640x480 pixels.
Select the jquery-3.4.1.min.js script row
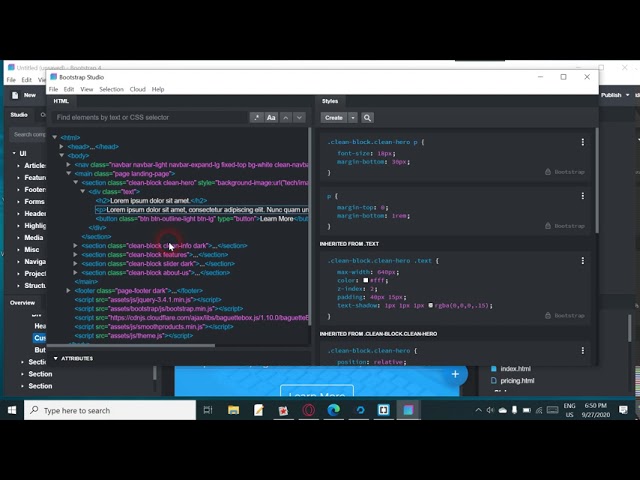[x=148, y=300]
